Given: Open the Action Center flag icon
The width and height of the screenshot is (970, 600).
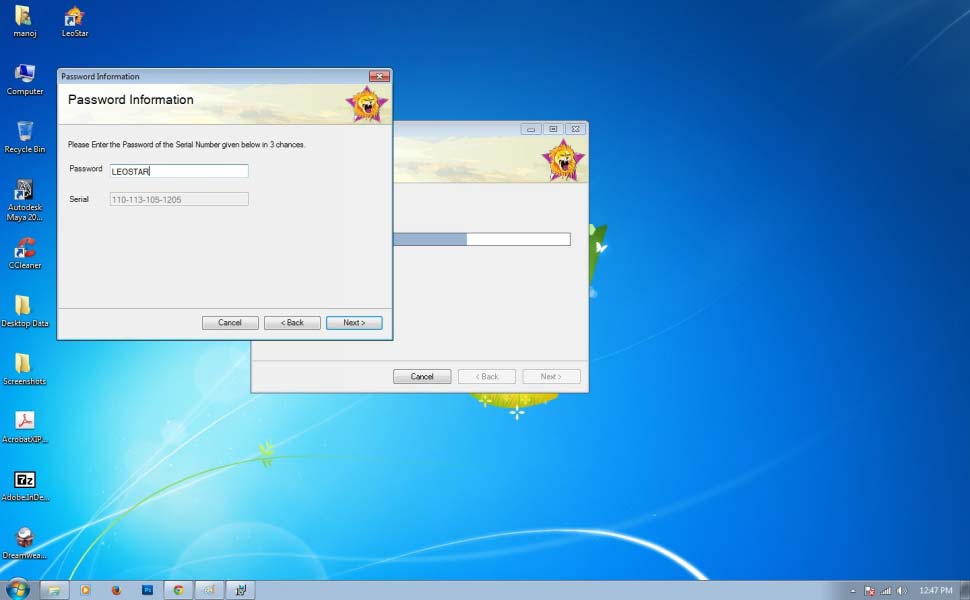Looking at the screenshot, I should tap(869, 591).
